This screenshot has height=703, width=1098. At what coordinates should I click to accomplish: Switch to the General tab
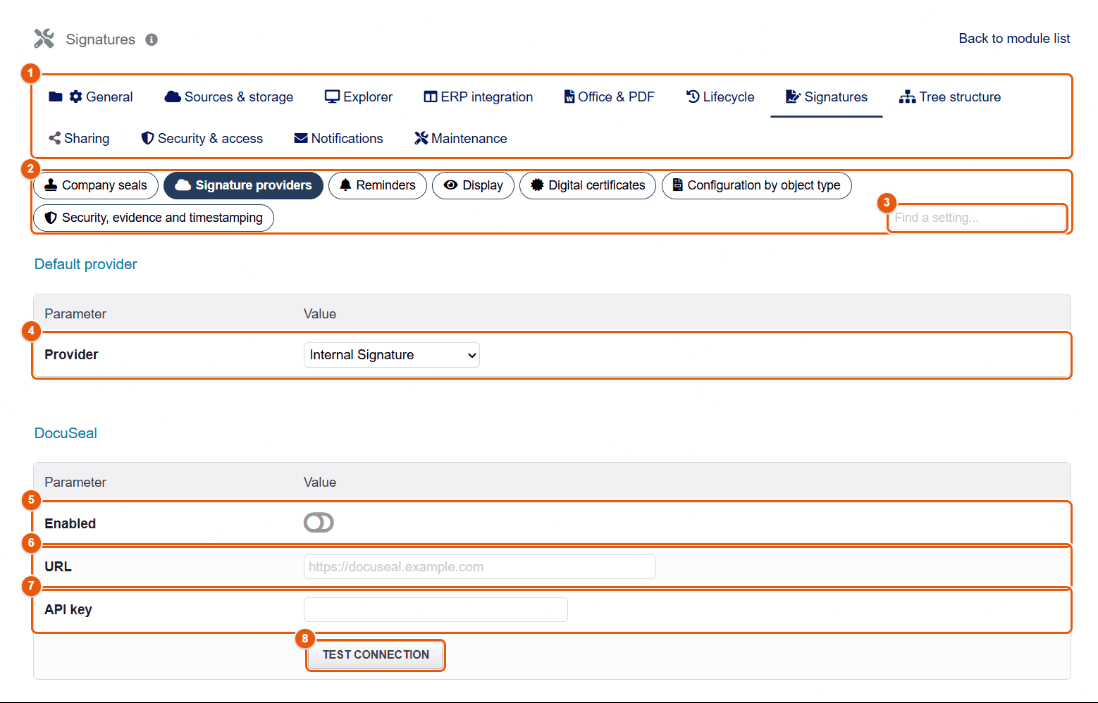(x=91, y=97)
